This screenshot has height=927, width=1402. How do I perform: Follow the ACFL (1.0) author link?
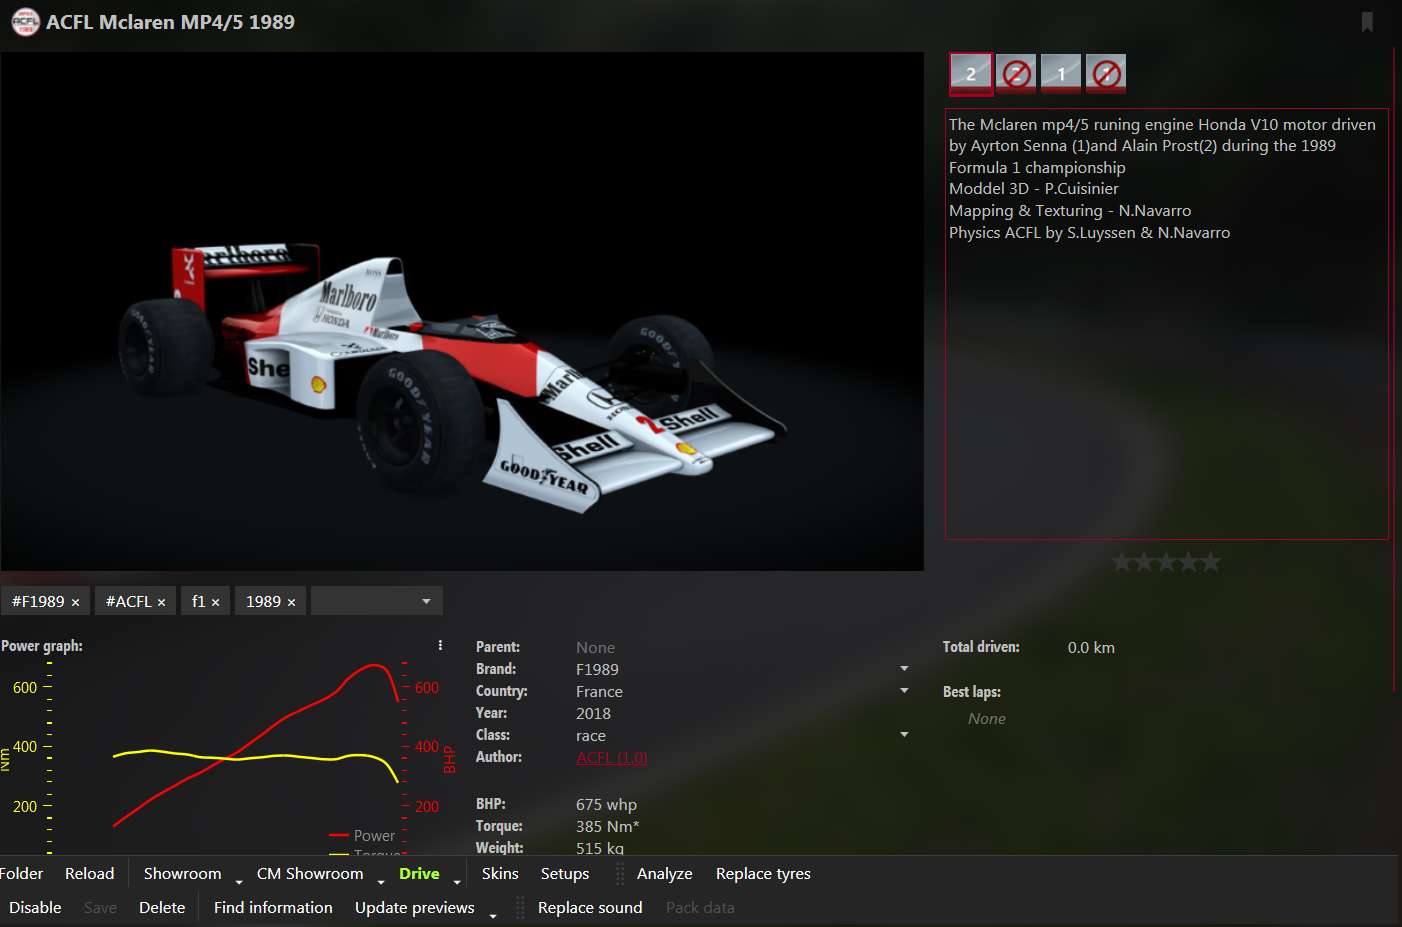coord(611,757)
